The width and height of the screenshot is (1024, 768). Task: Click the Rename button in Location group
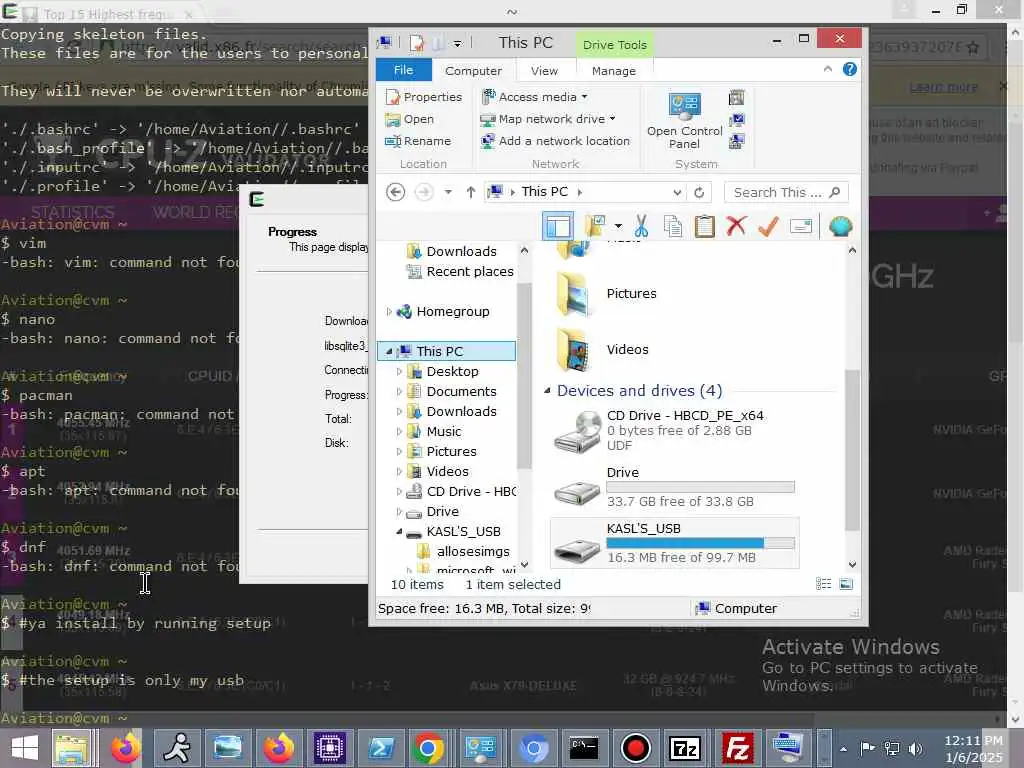[418, 141]
